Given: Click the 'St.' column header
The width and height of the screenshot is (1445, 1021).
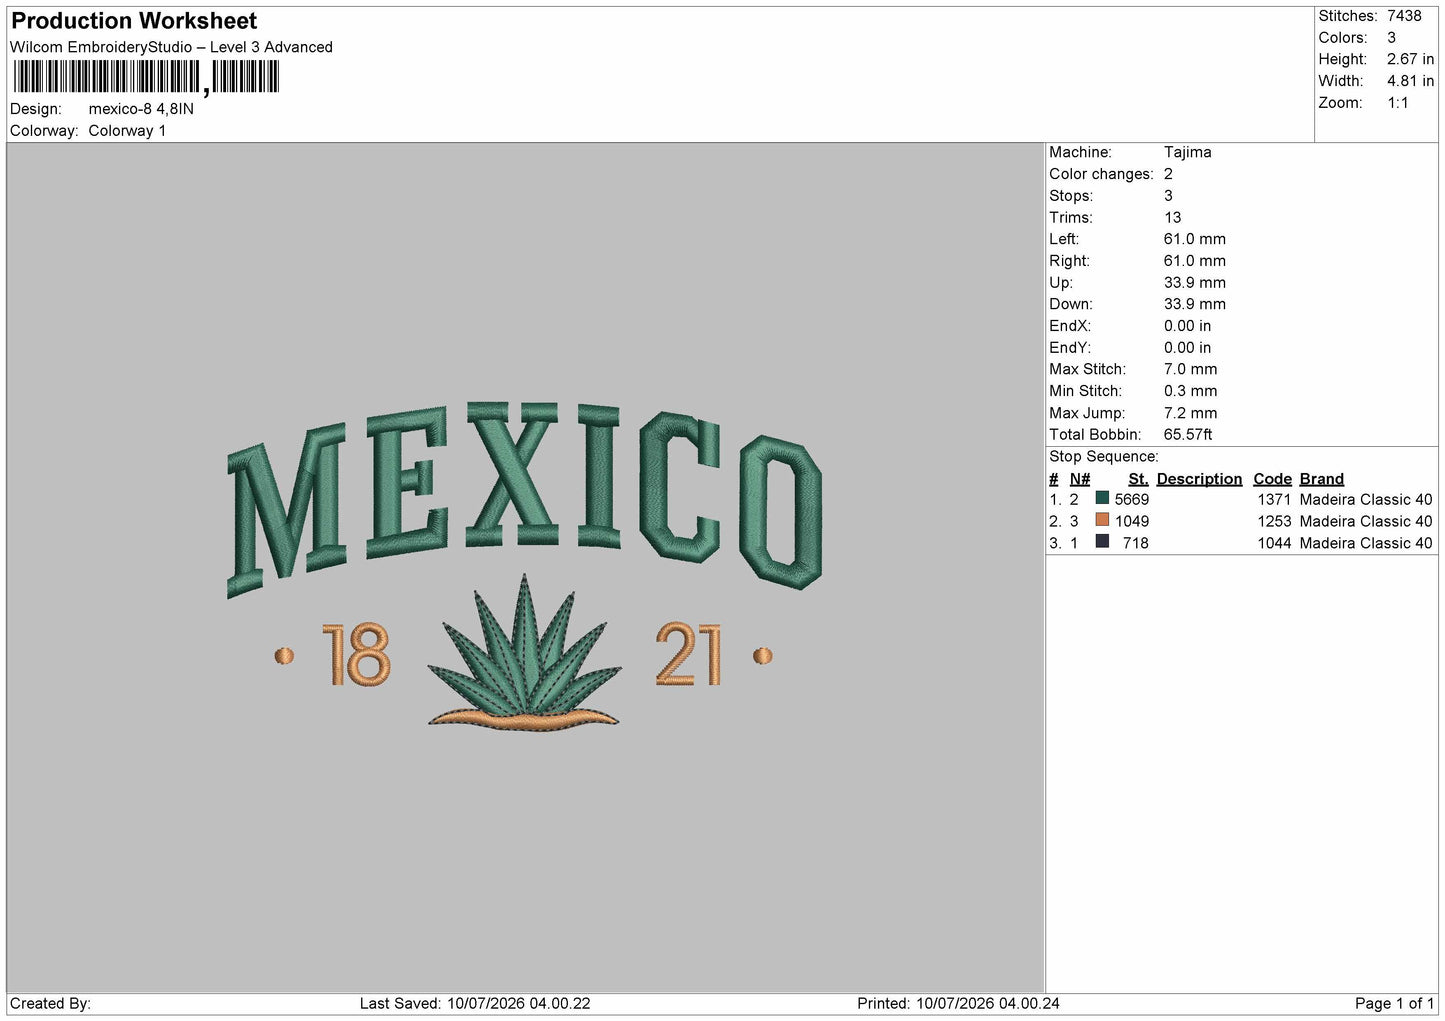Looking at the screenshot, I should tap(1138, 479).
